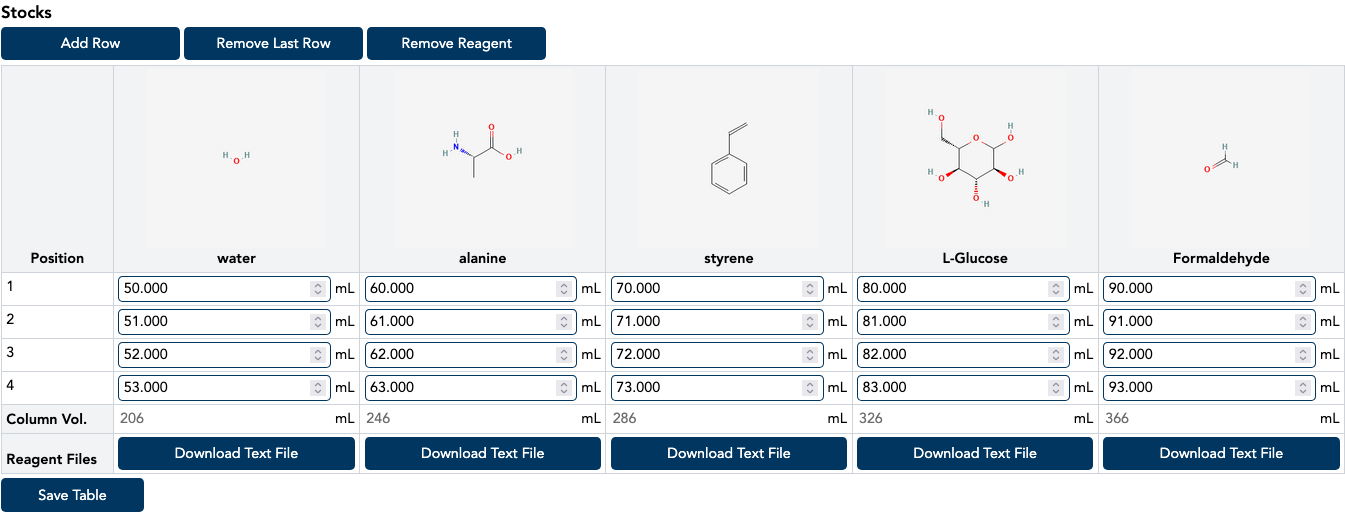
Task: Download text file for Formaldehyde
Action: [x=1221, y=453]
